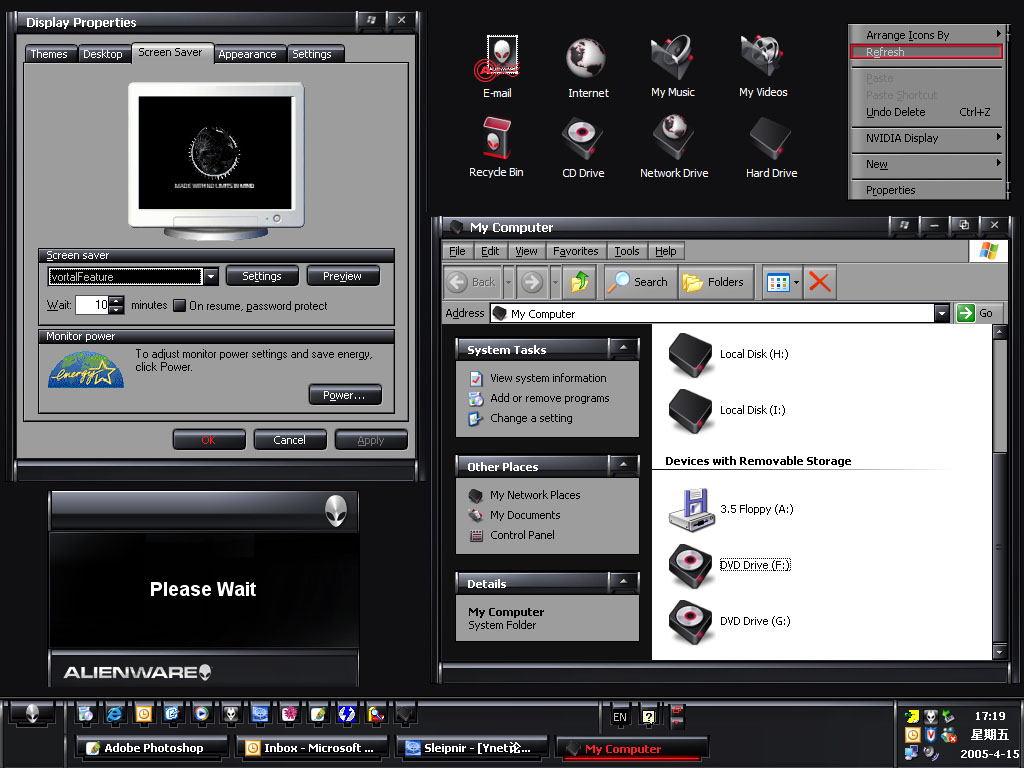
Task: Click the Forward arrow in My Computer
Action: [x=532, y=282]
